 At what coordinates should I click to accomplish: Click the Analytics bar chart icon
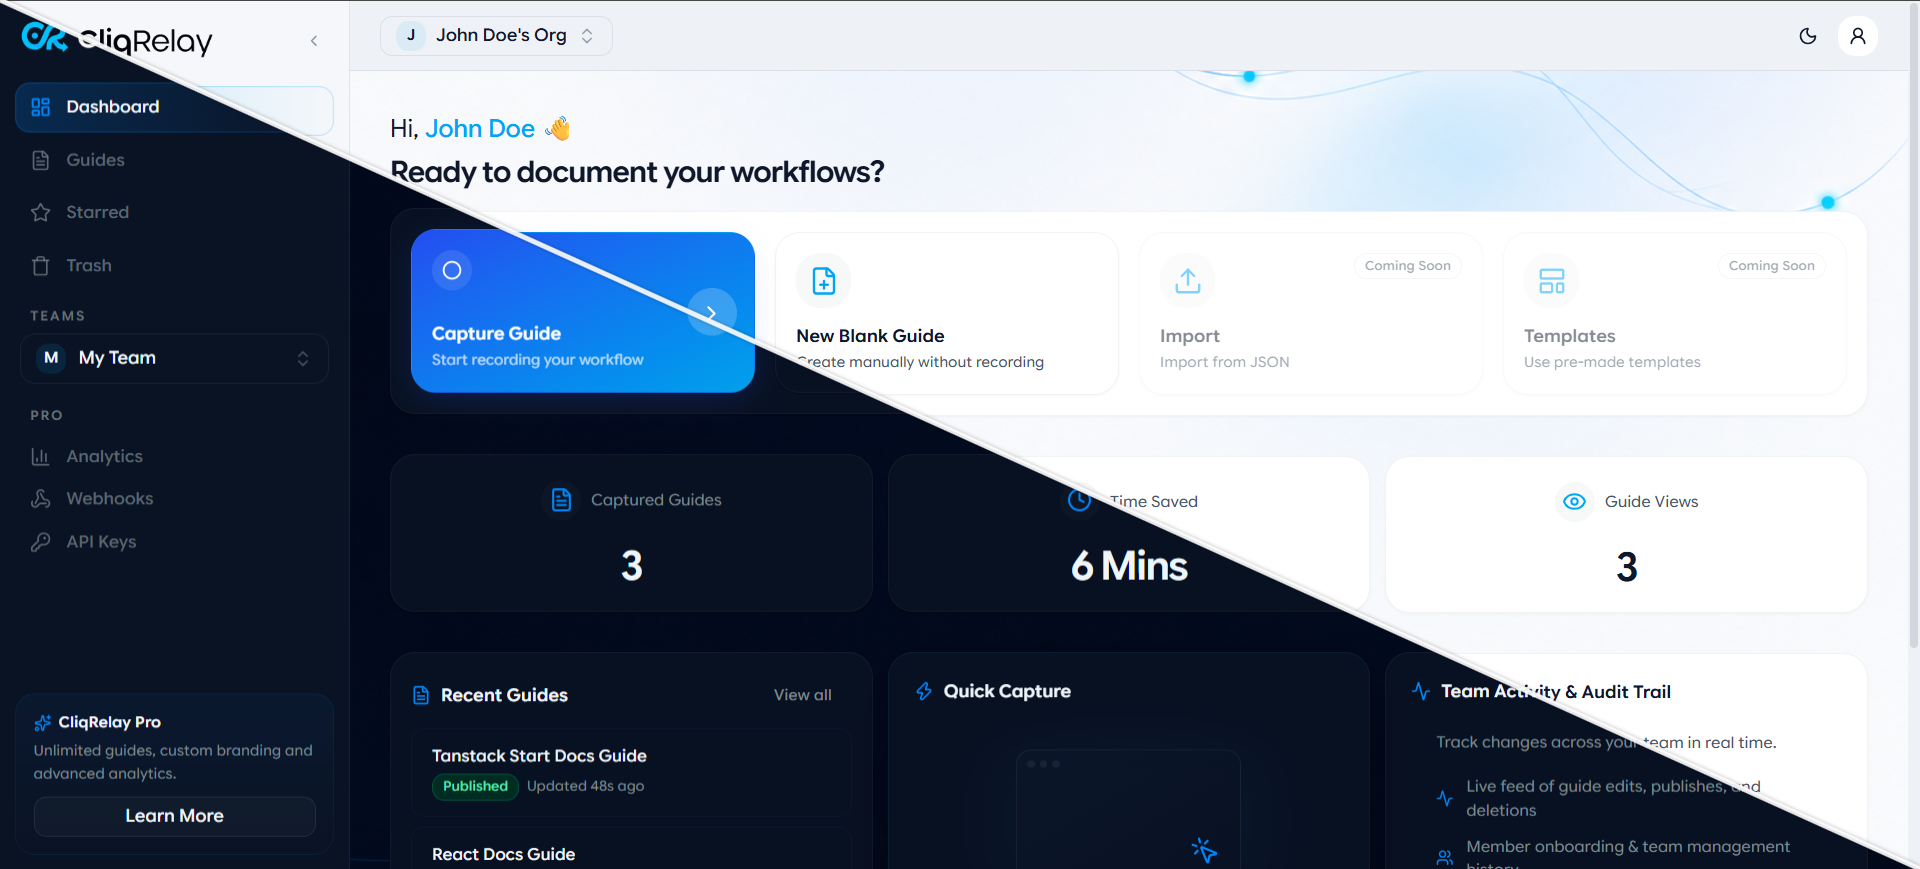[x=41, y=456]
